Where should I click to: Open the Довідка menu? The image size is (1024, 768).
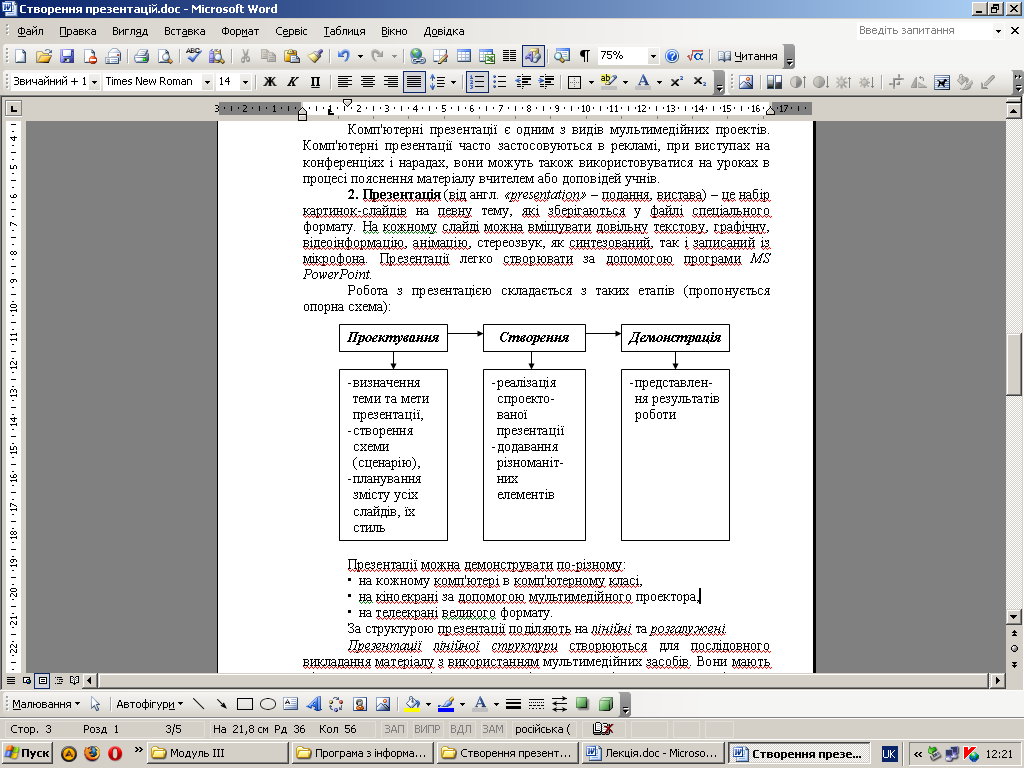pyautogui.click(x=443, y=31)
